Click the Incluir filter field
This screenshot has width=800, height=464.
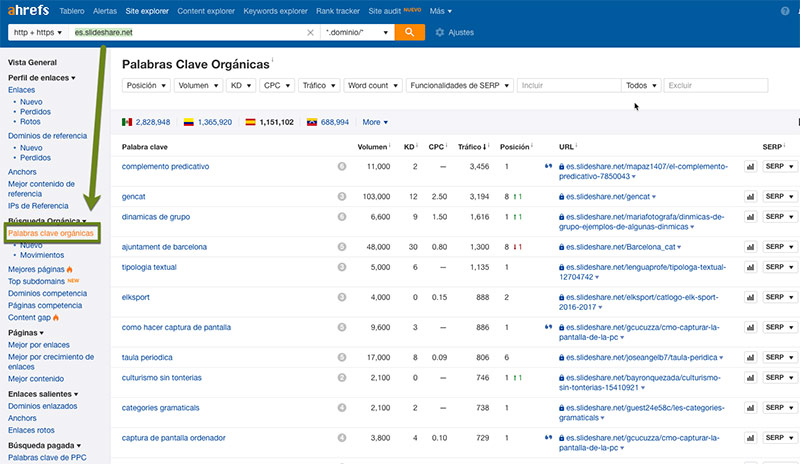569,85
